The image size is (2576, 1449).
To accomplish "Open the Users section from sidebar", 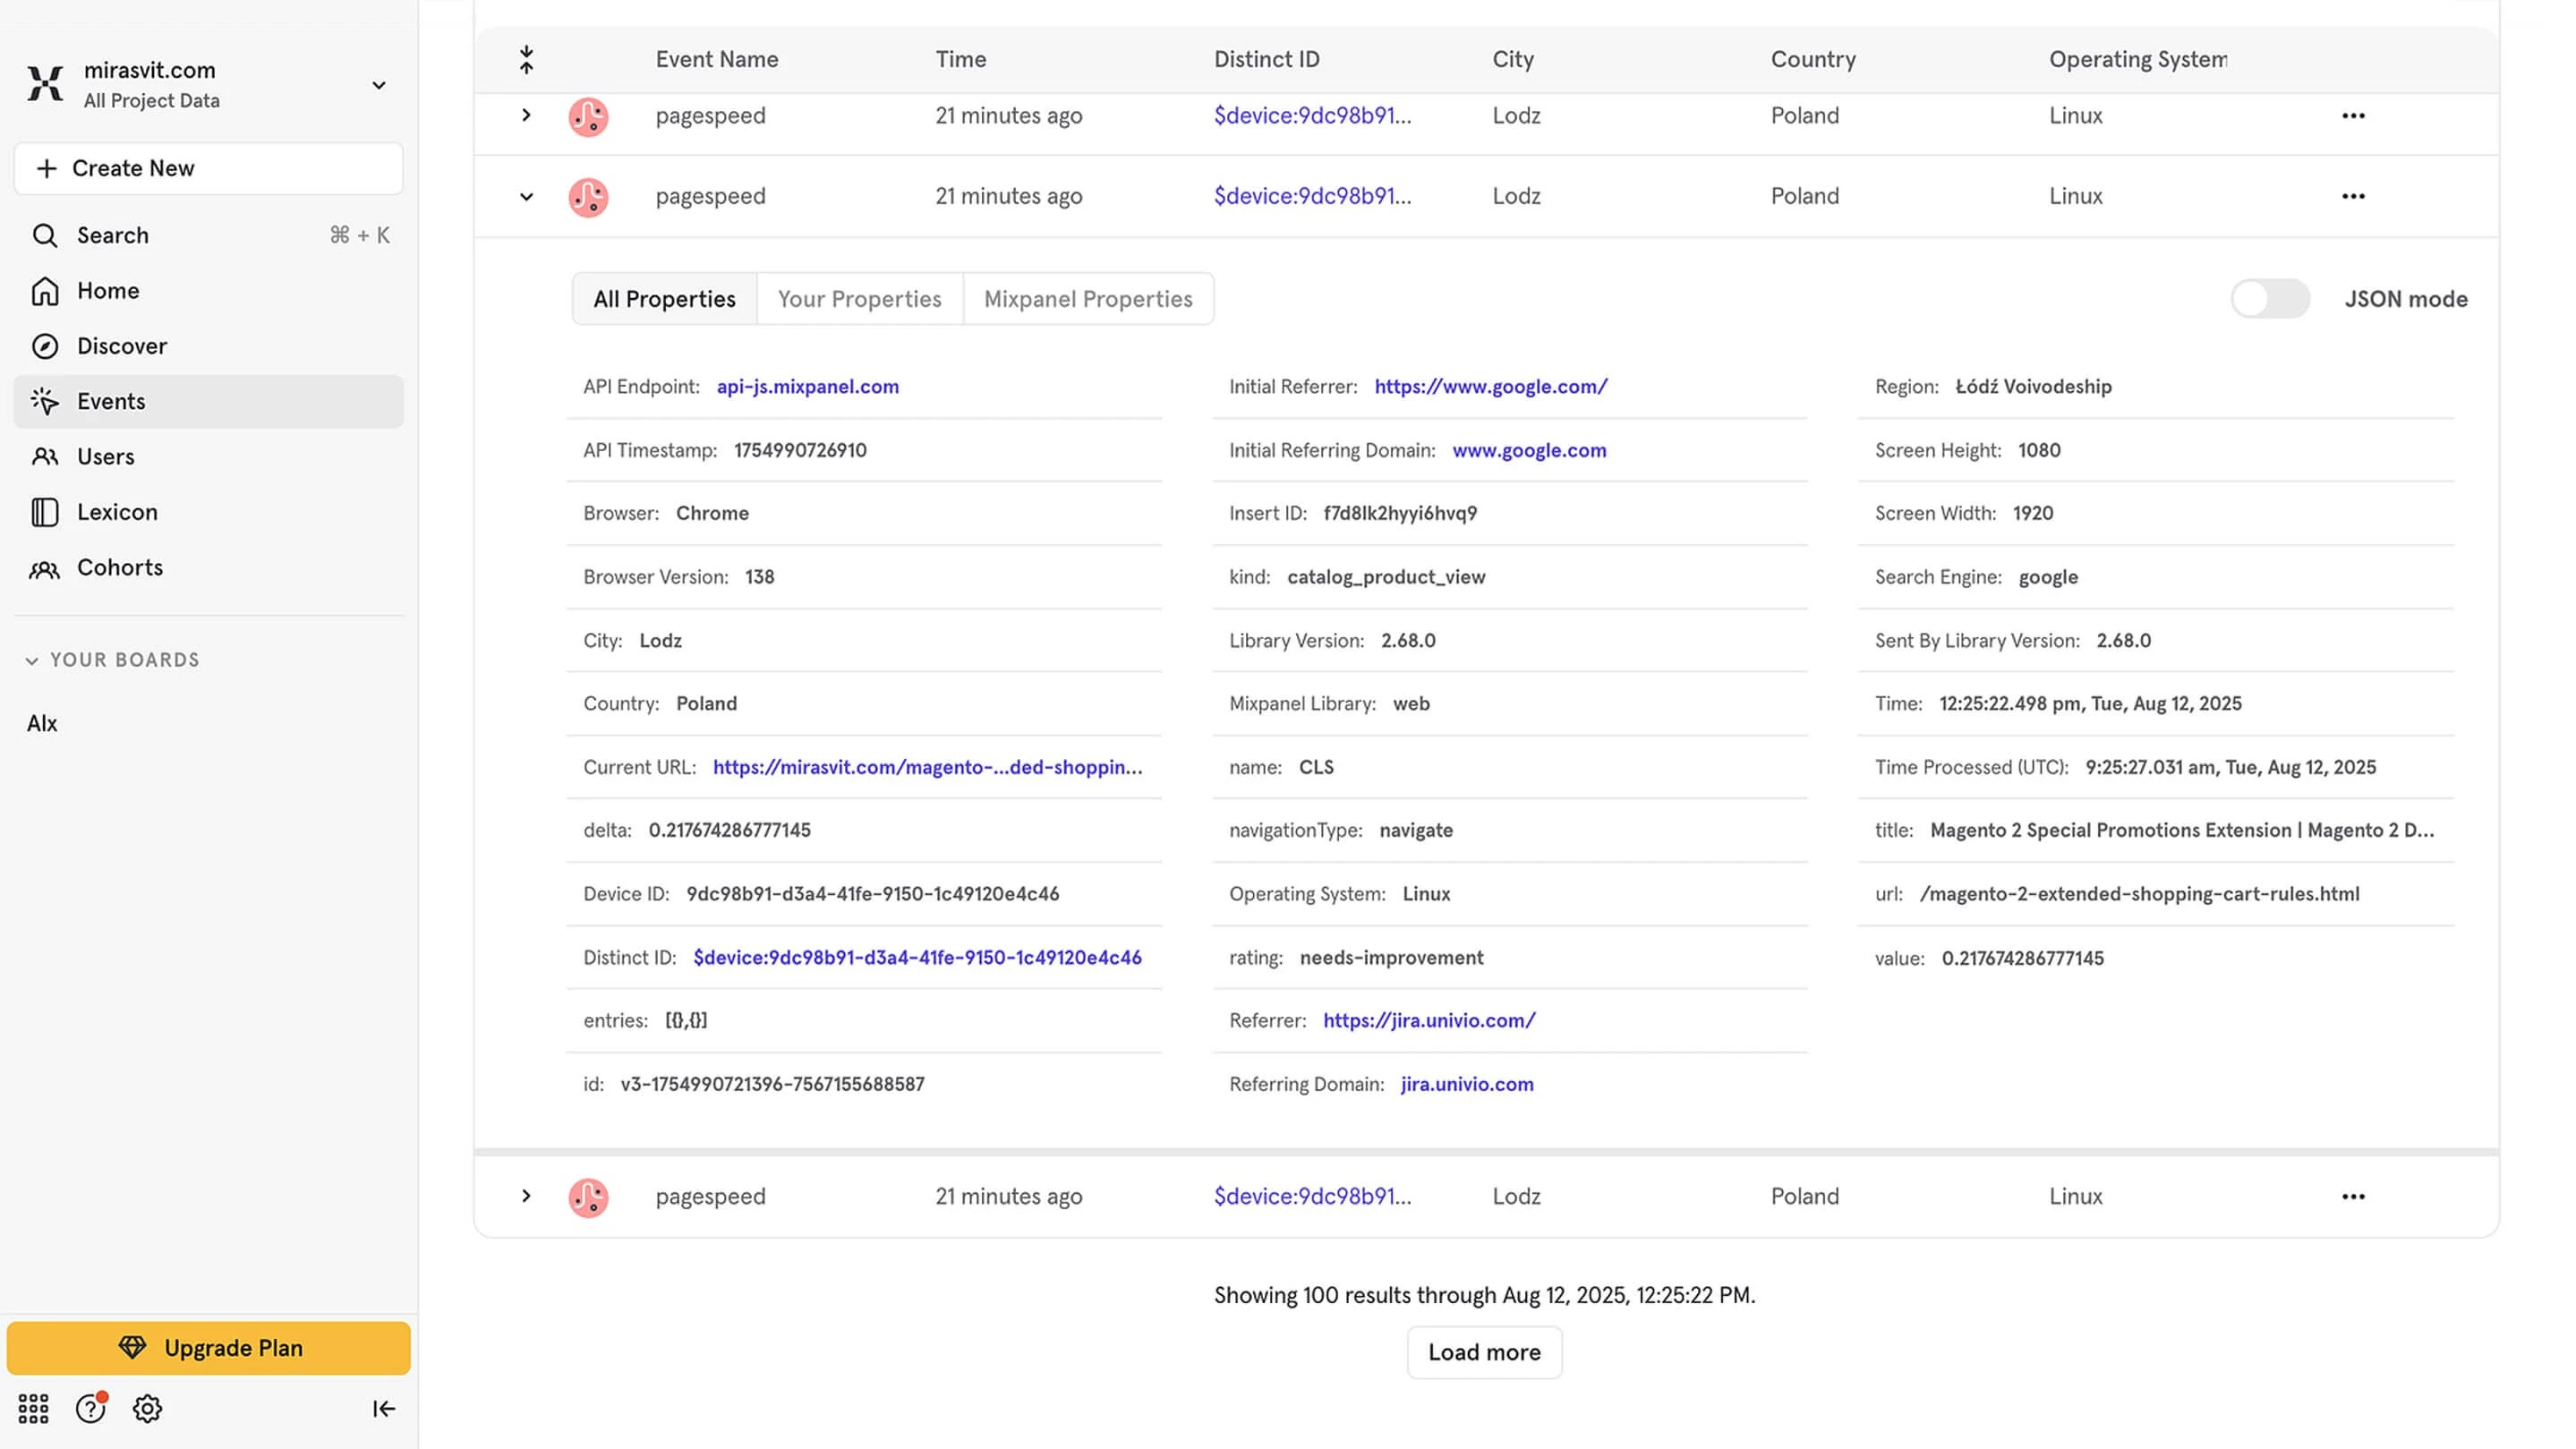I will pos(105,456).
